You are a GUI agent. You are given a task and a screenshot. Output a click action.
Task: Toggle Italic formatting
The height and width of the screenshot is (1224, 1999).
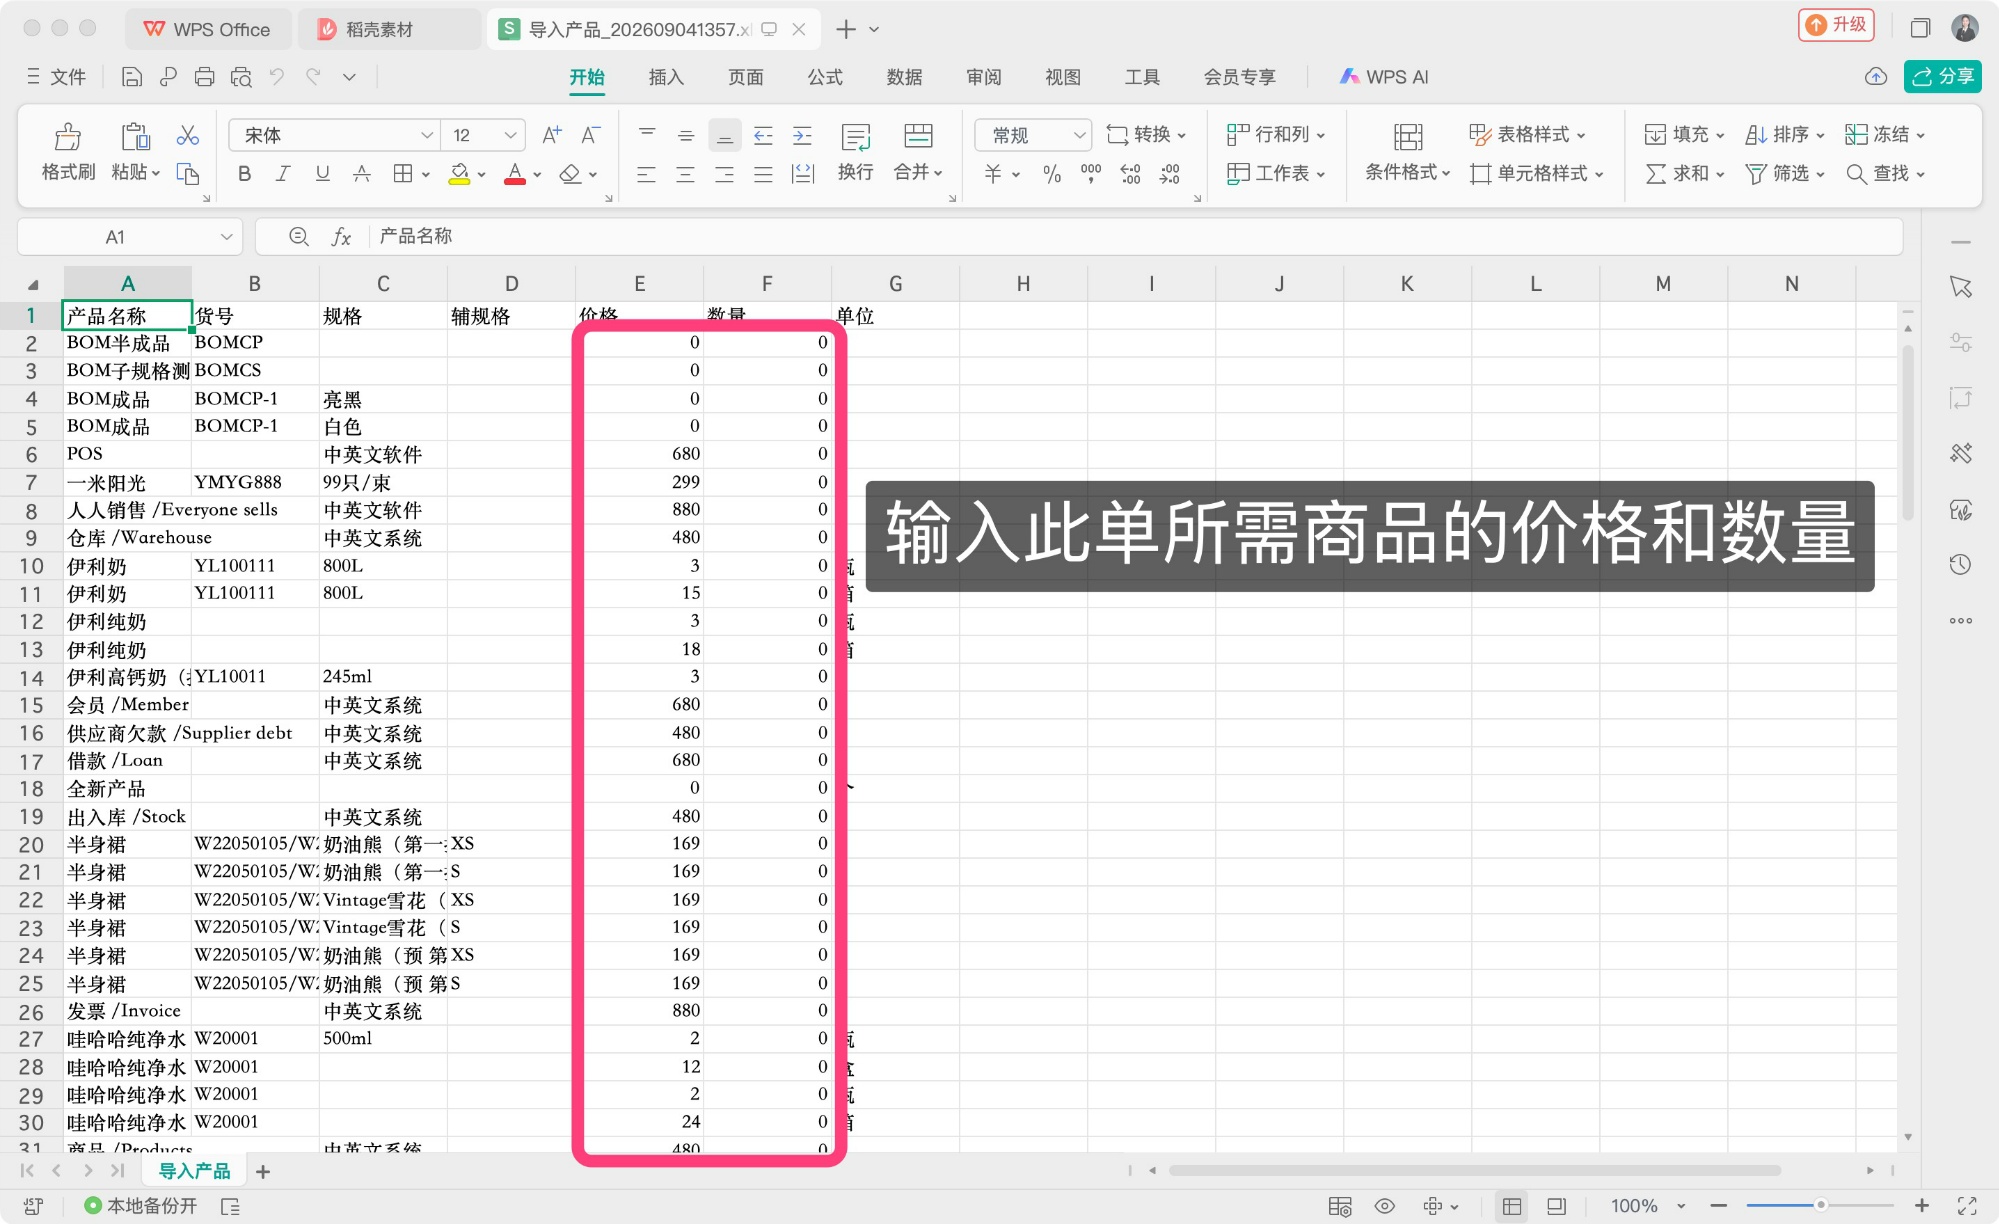point(283,174)
